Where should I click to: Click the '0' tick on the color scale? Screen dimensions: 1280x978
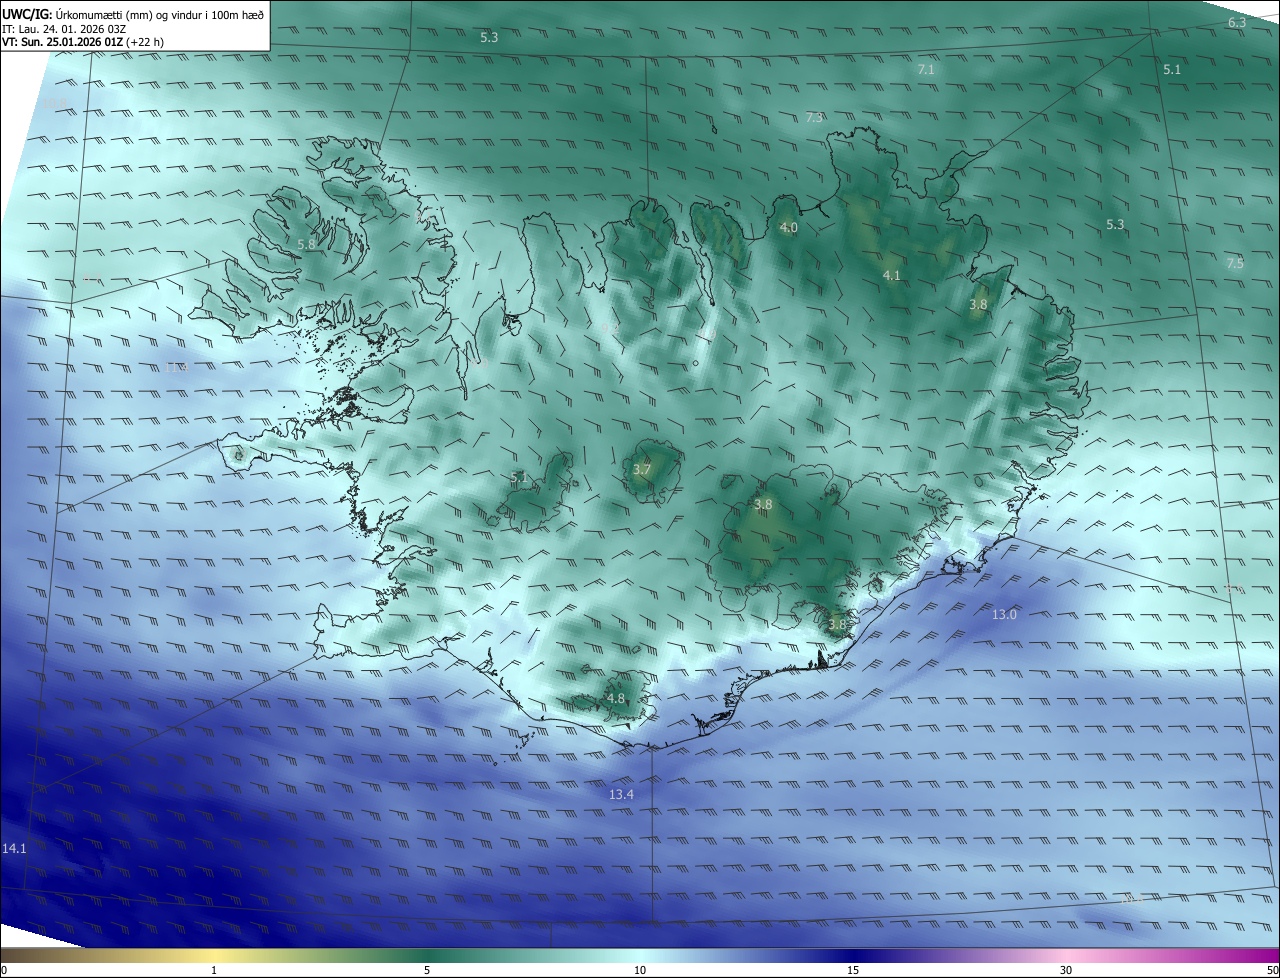coord(4,970)
